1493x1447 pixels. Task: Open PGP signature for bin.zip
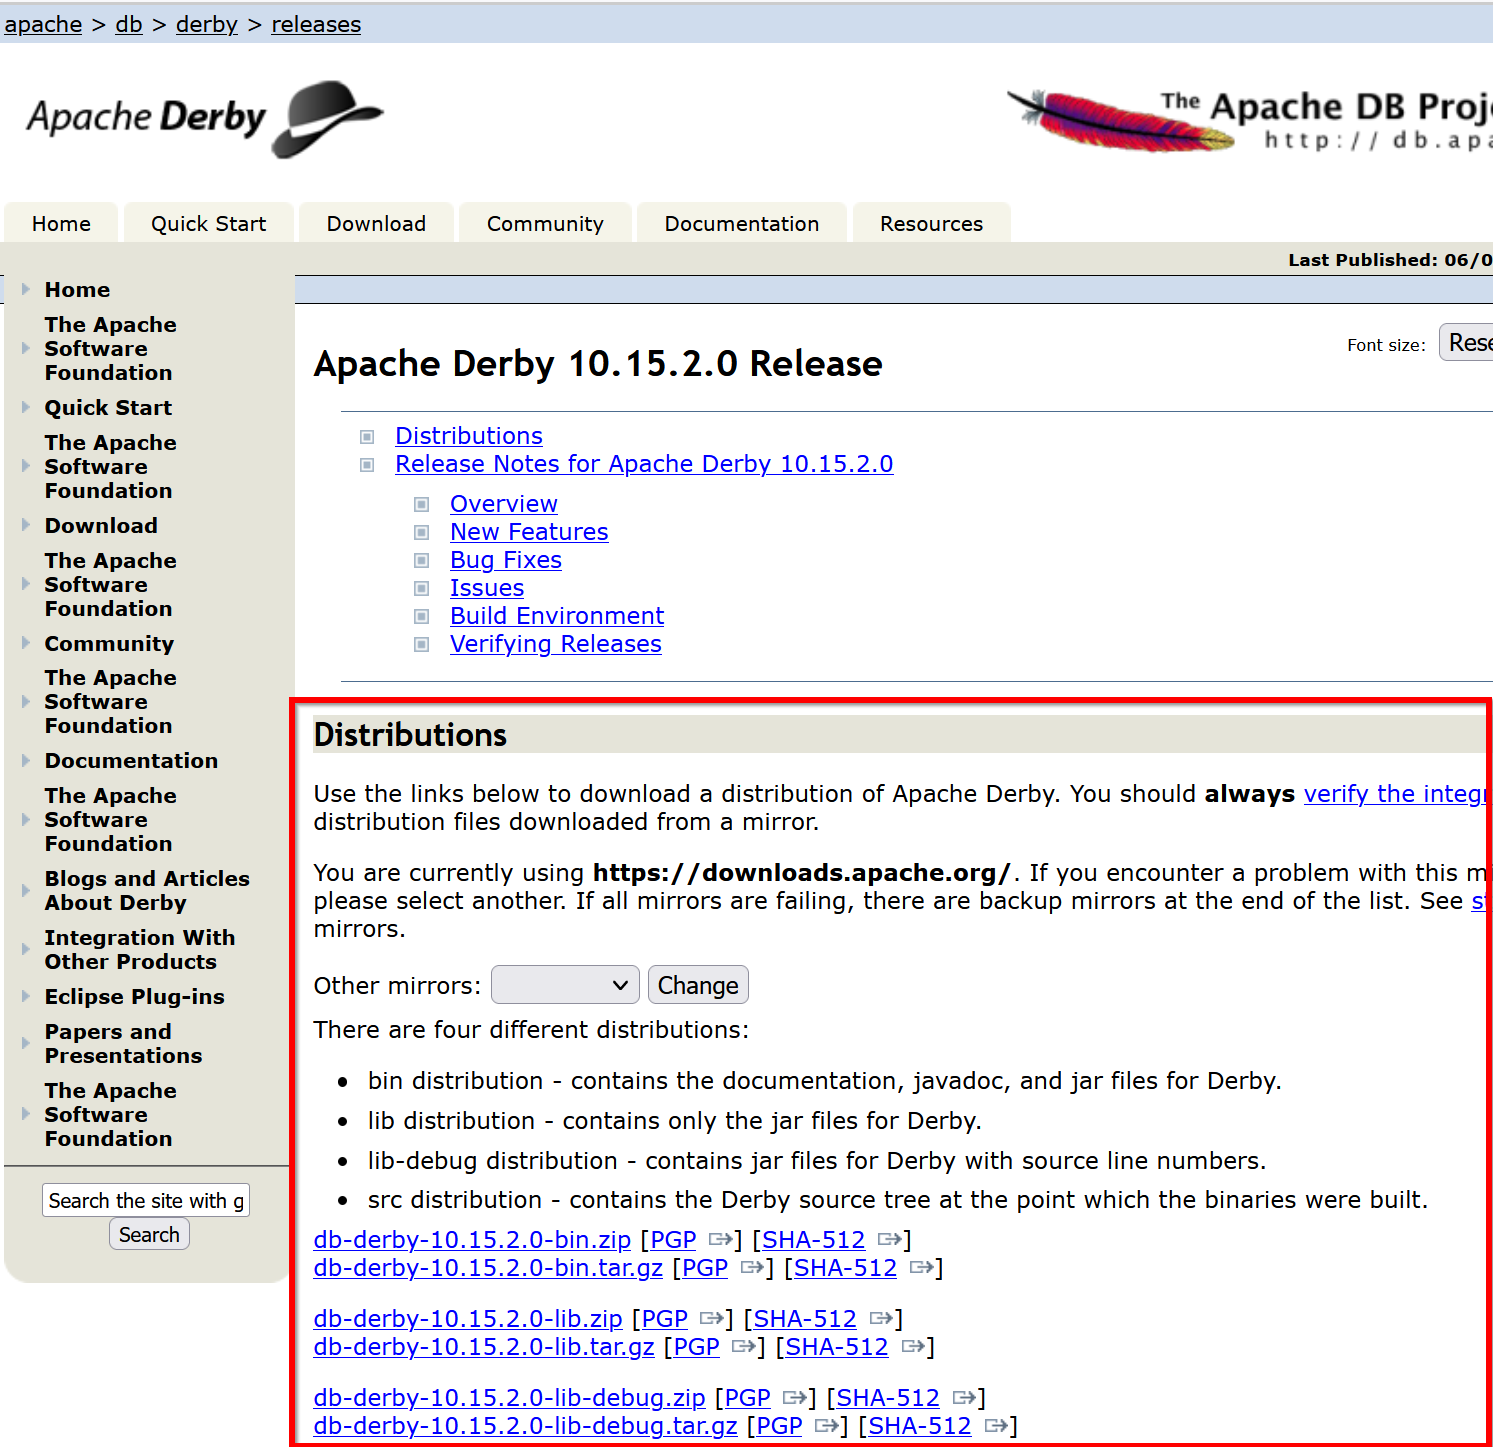(673, 1240)
